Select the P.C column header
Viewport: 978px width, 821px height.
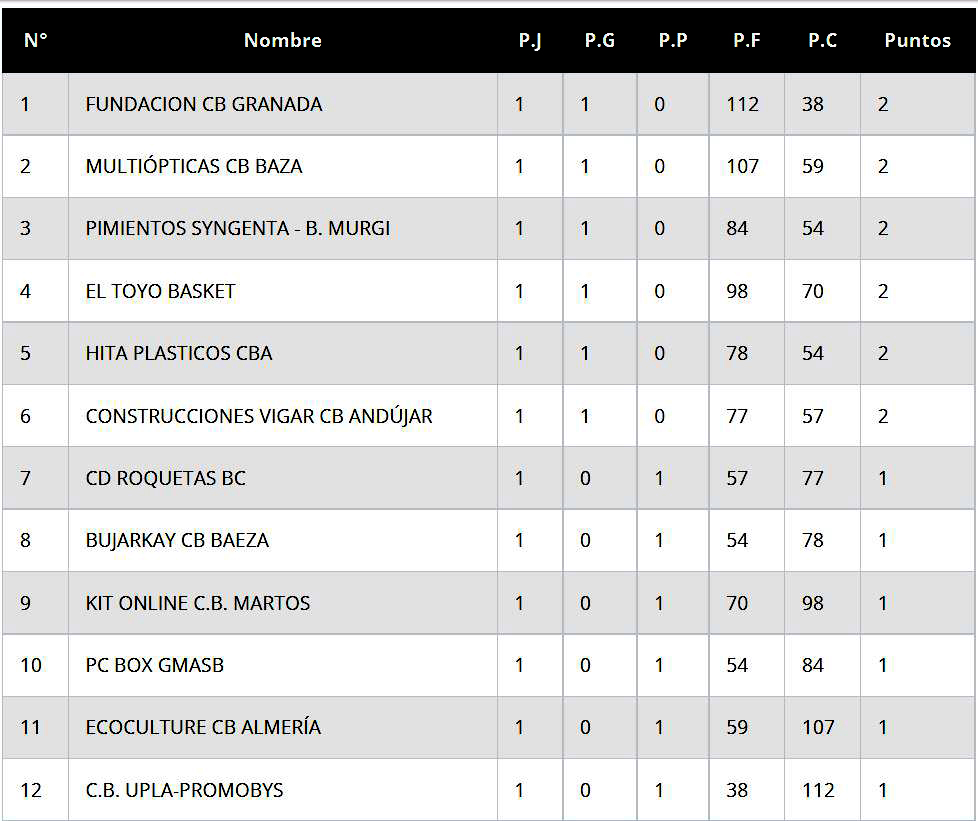(822, 41)
